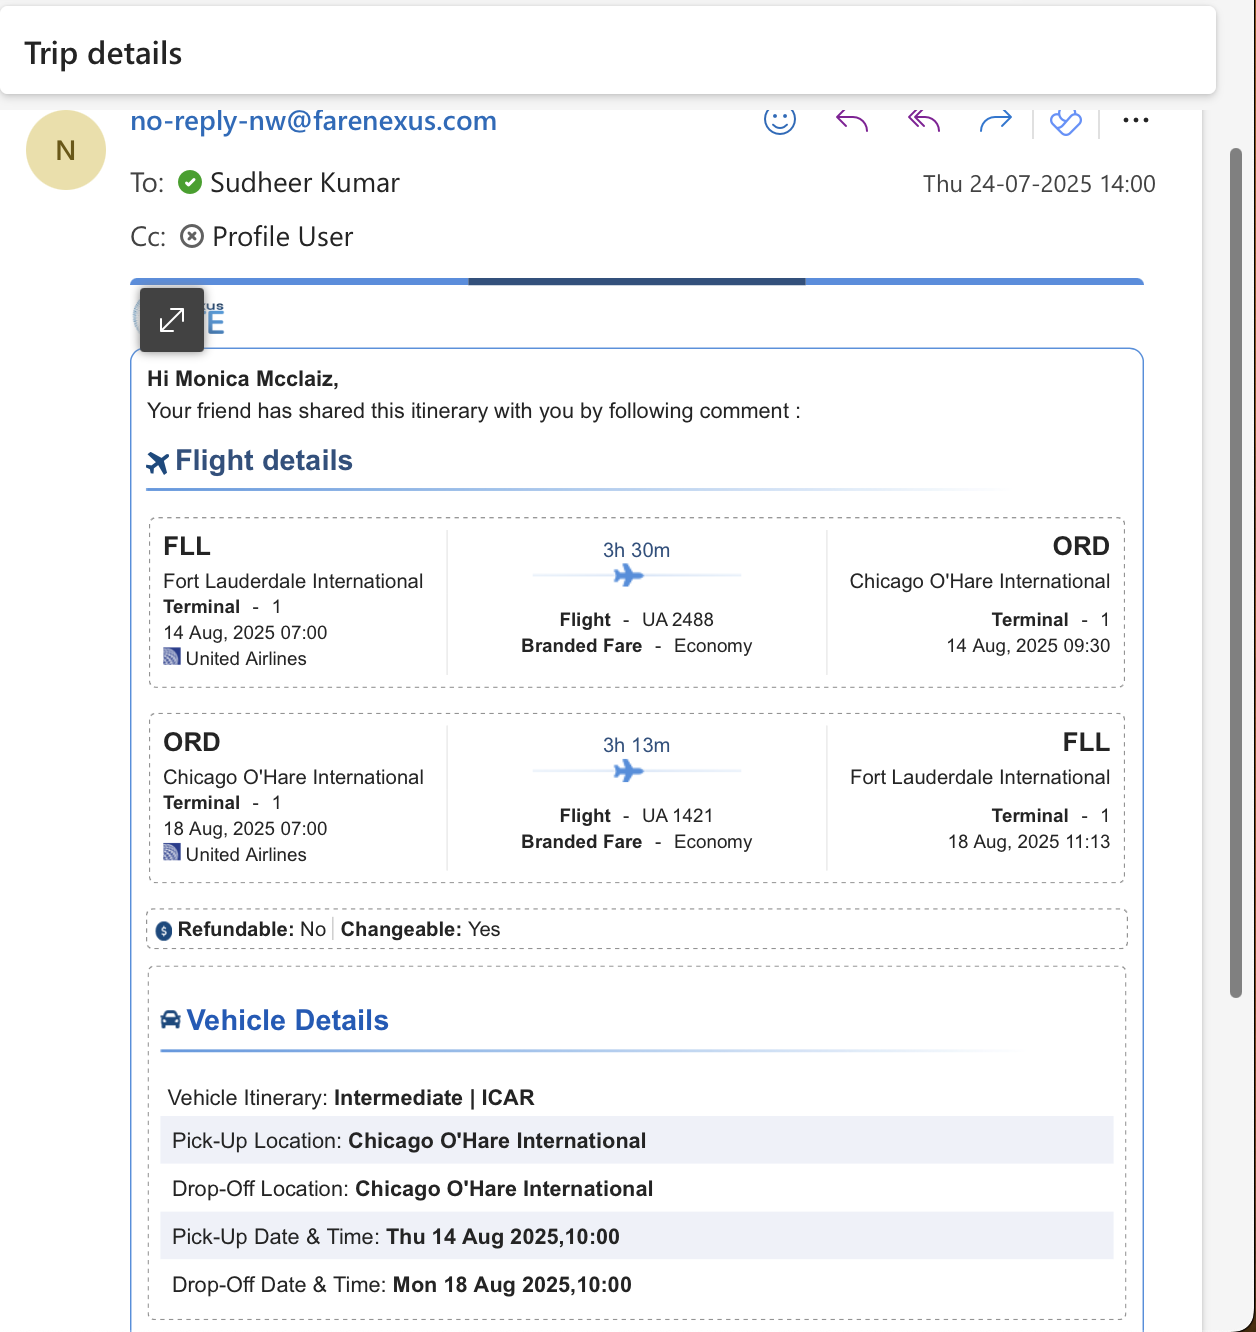
Task: Click the Pick-Up Location row
Action: (636, 1141)
